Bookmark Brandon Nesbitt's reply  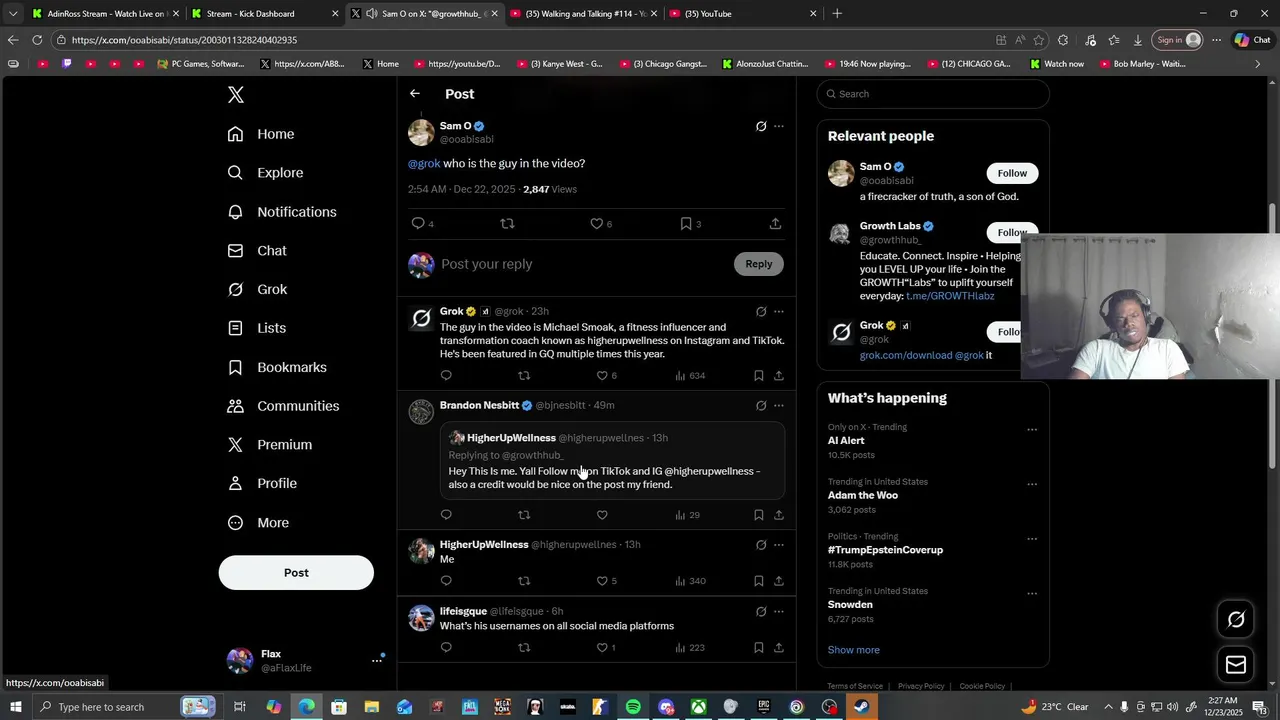point(759,515)
